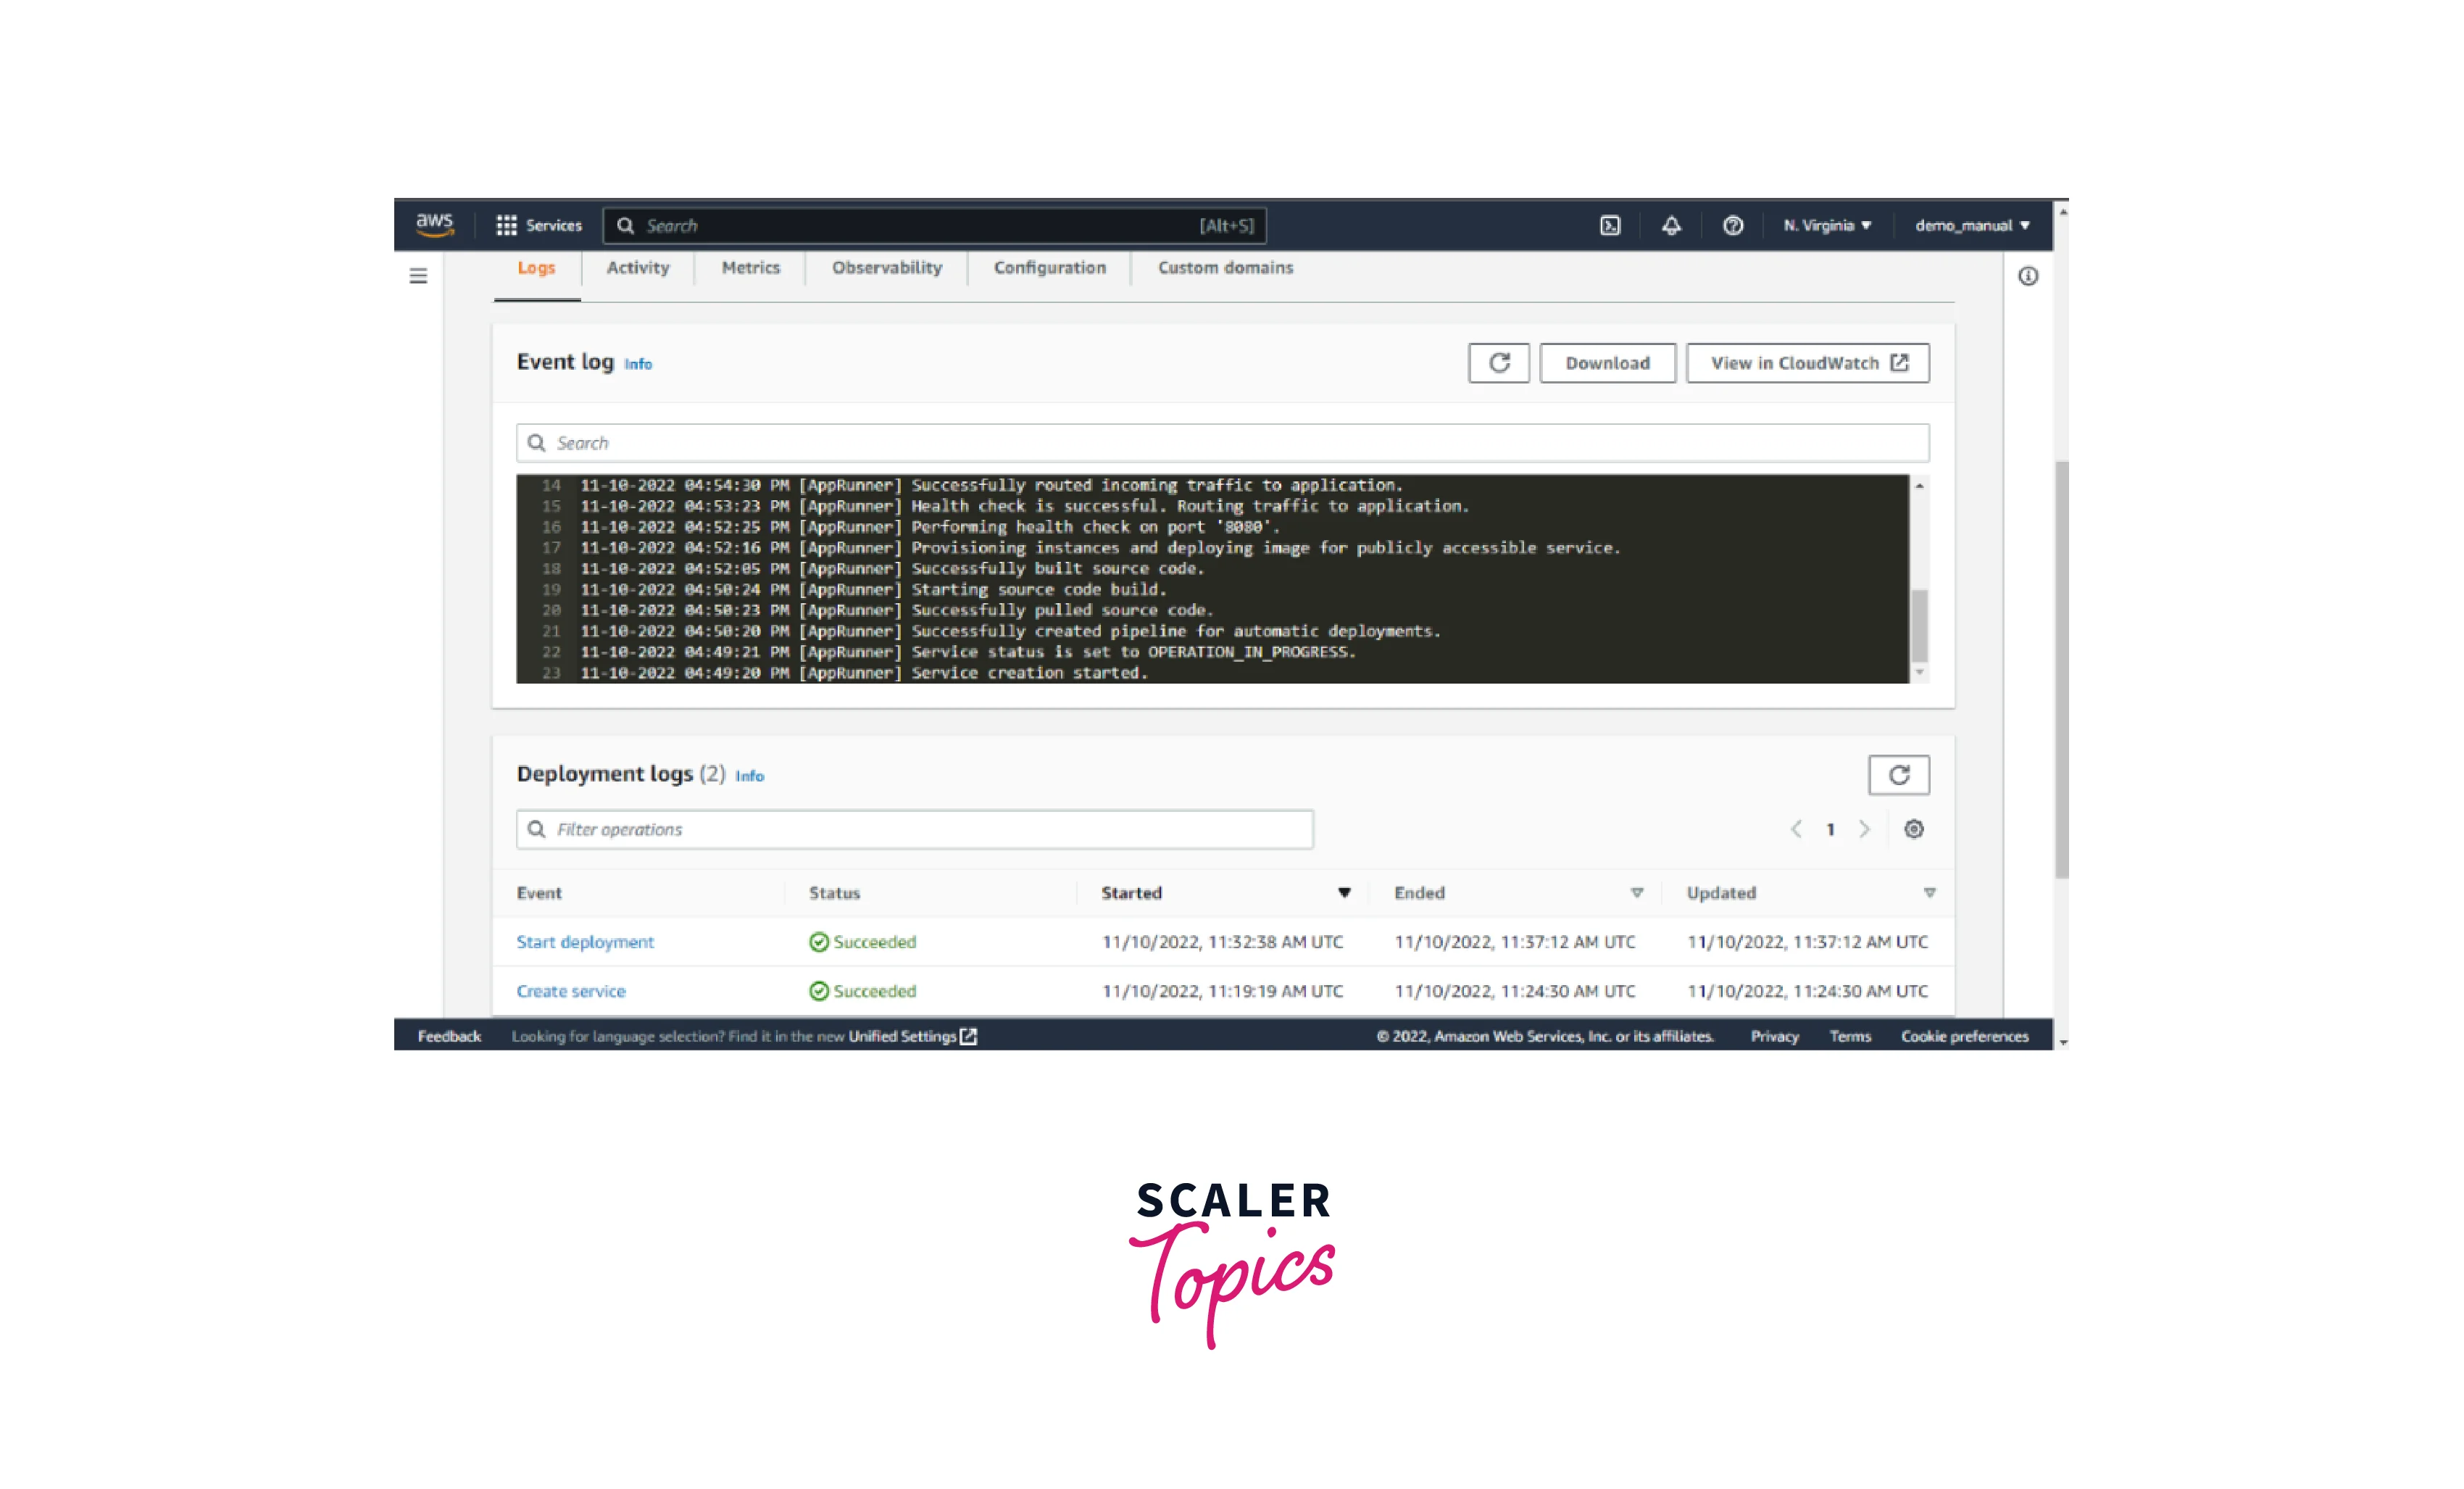Expand deployment logs next page arrow
The width and height of the screenshot is (2464, 1489).
click(x=1860, y=829)
